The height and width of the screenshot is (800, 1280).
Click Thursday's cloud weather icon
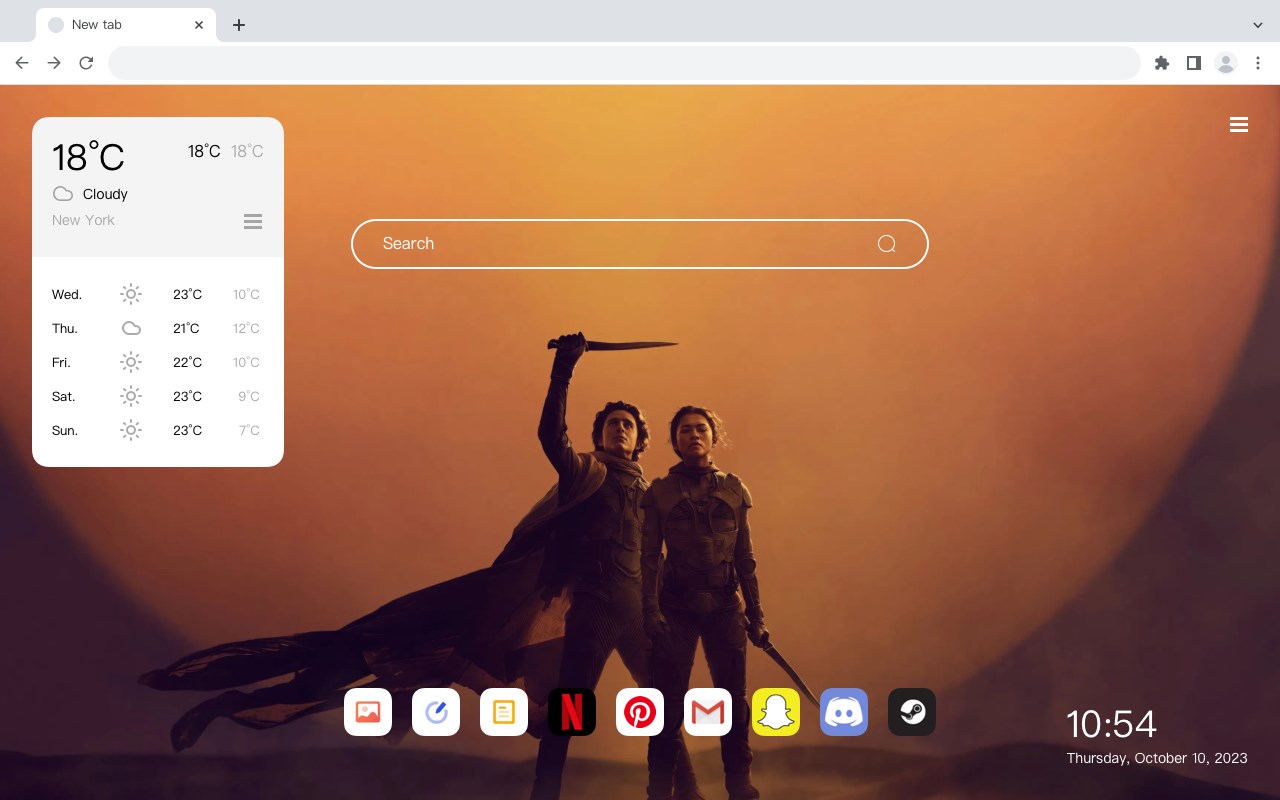coord(131,328)
